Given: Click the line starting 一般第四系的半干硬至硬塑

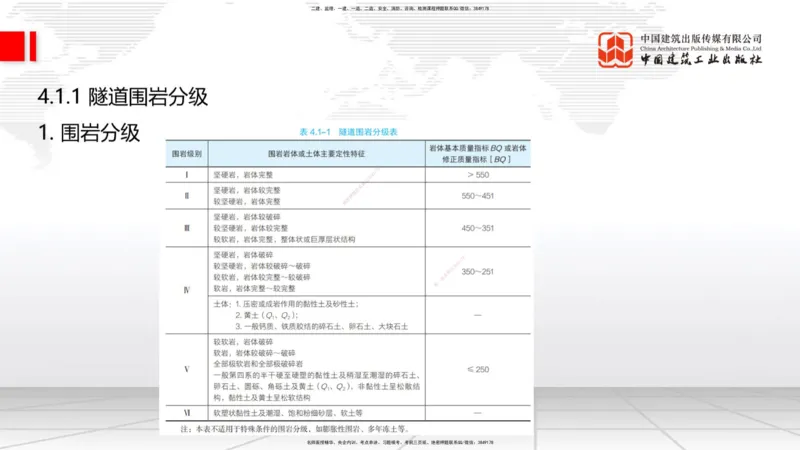Looking at the screenshot, I should (316, 375).
